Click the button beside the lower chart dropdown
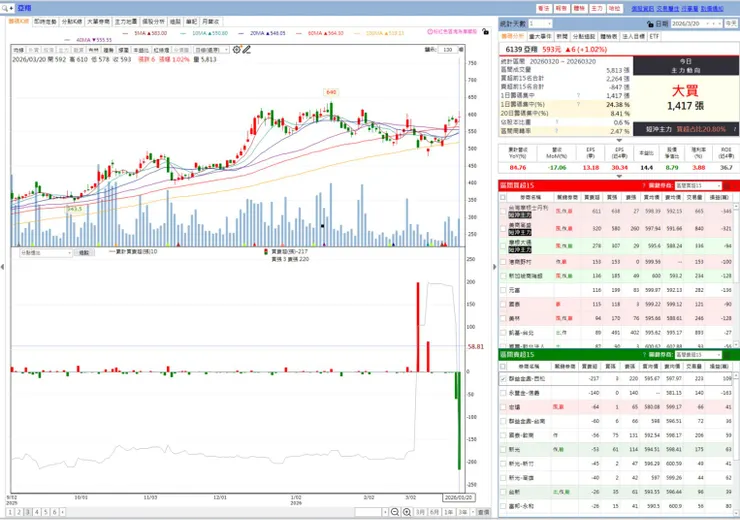Image resolution: width=740 pixels, height=520 pixels. click(x=84, y=253)
